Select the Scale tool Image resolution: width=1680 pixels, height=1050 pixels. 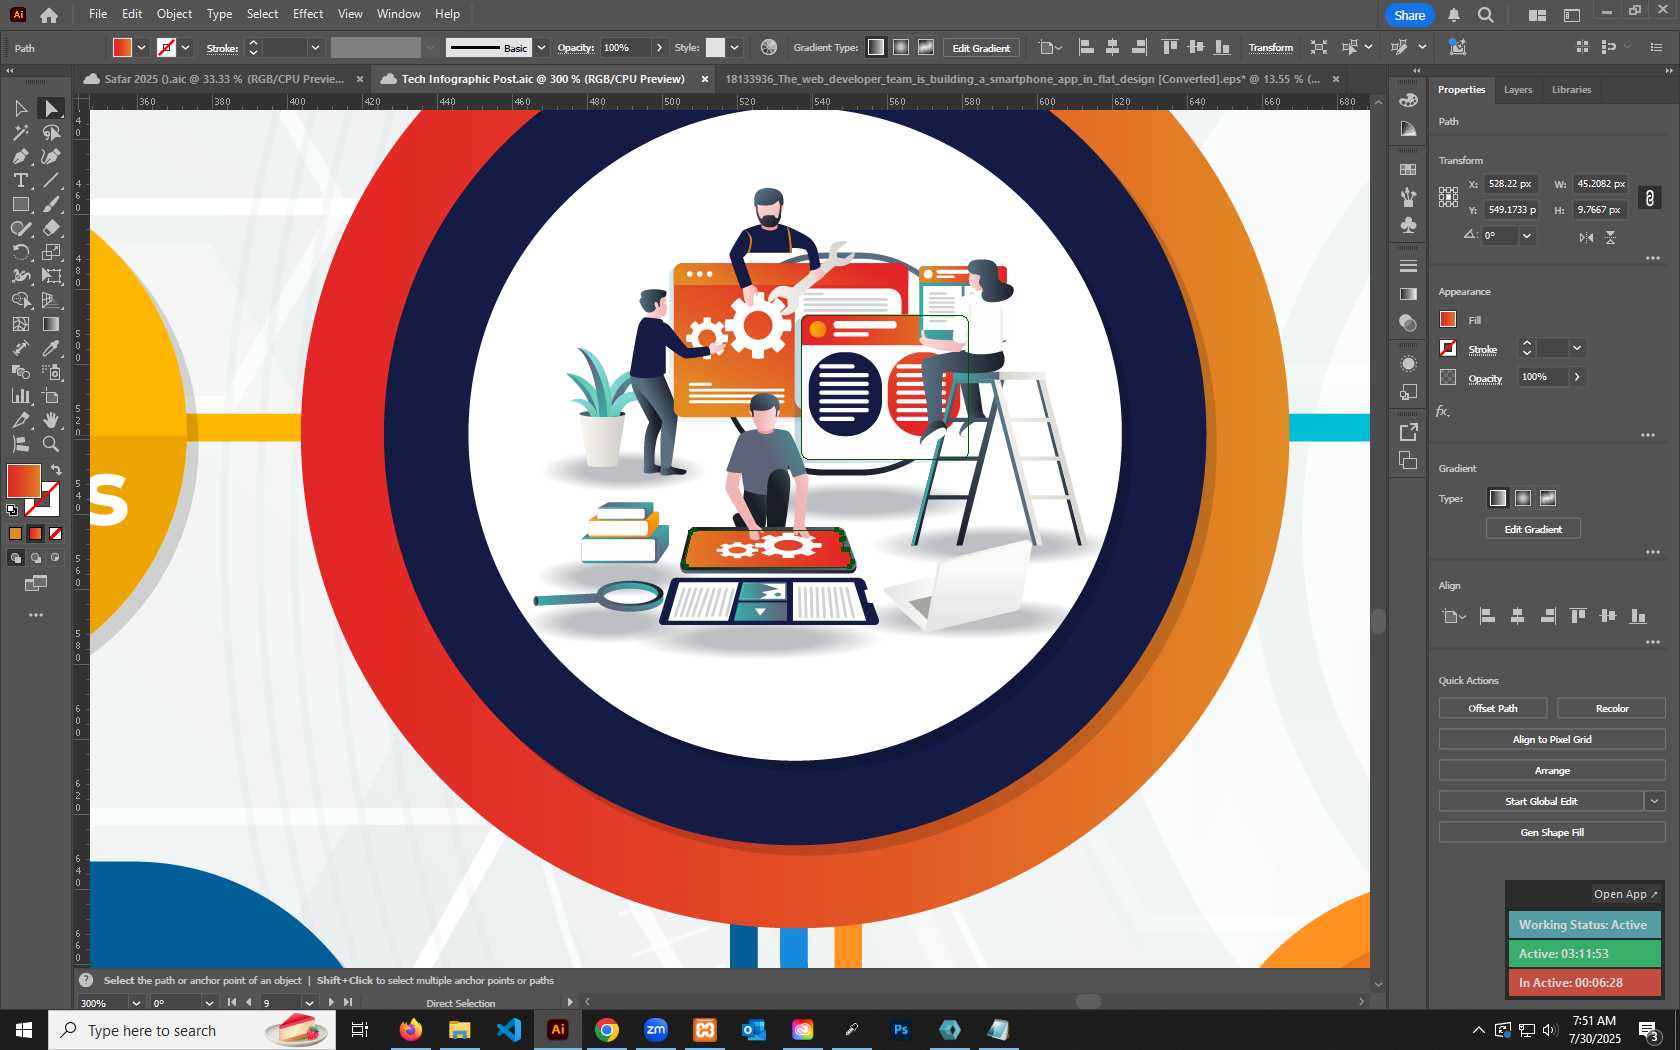point(51,252)
